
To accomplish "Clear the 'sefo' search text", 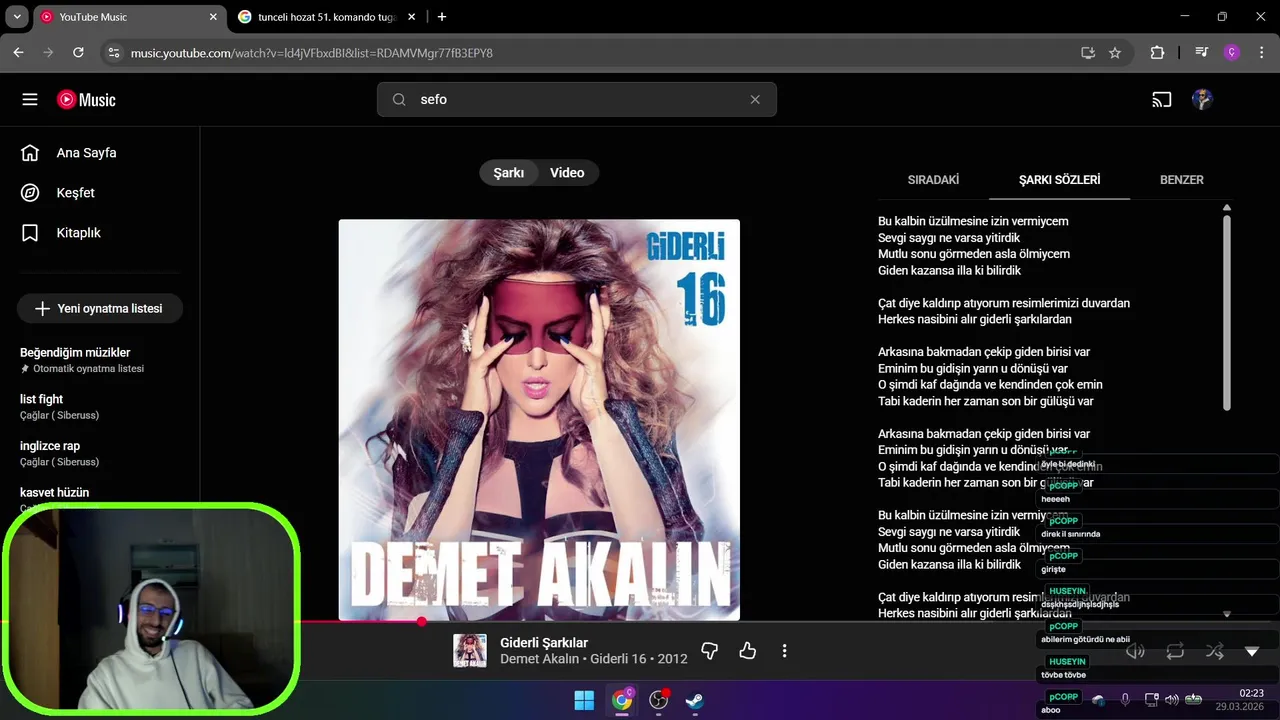I will coord(755,100).
